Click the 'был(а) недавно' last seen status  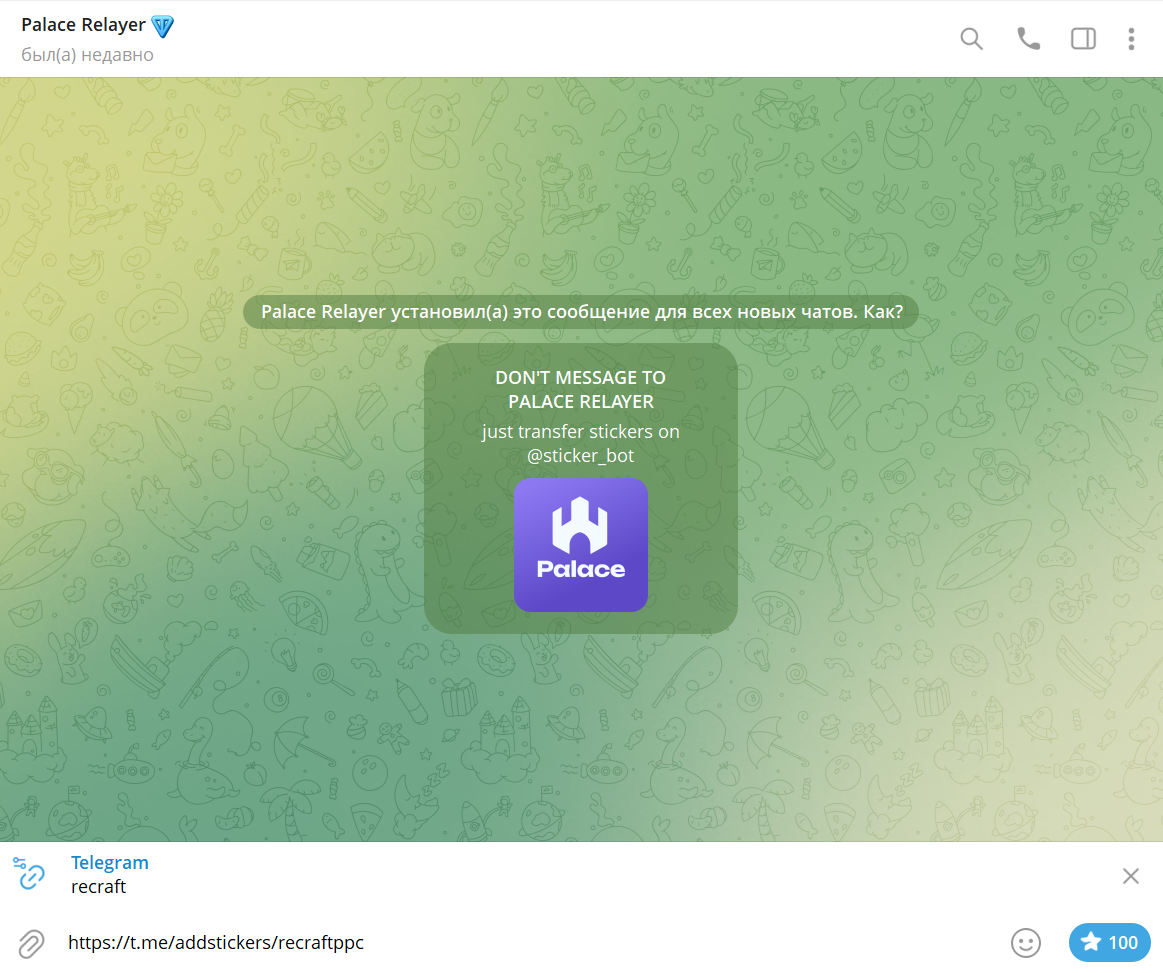pos(88,55)
